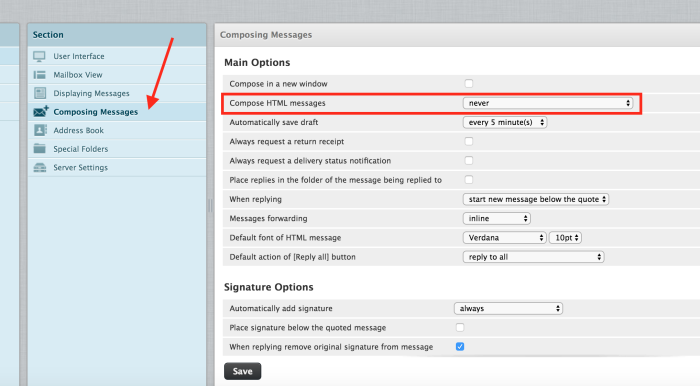This screenshot has width=700, height=386.
Task: Open Automatically add signature dropdown
Action: (508, 308)
